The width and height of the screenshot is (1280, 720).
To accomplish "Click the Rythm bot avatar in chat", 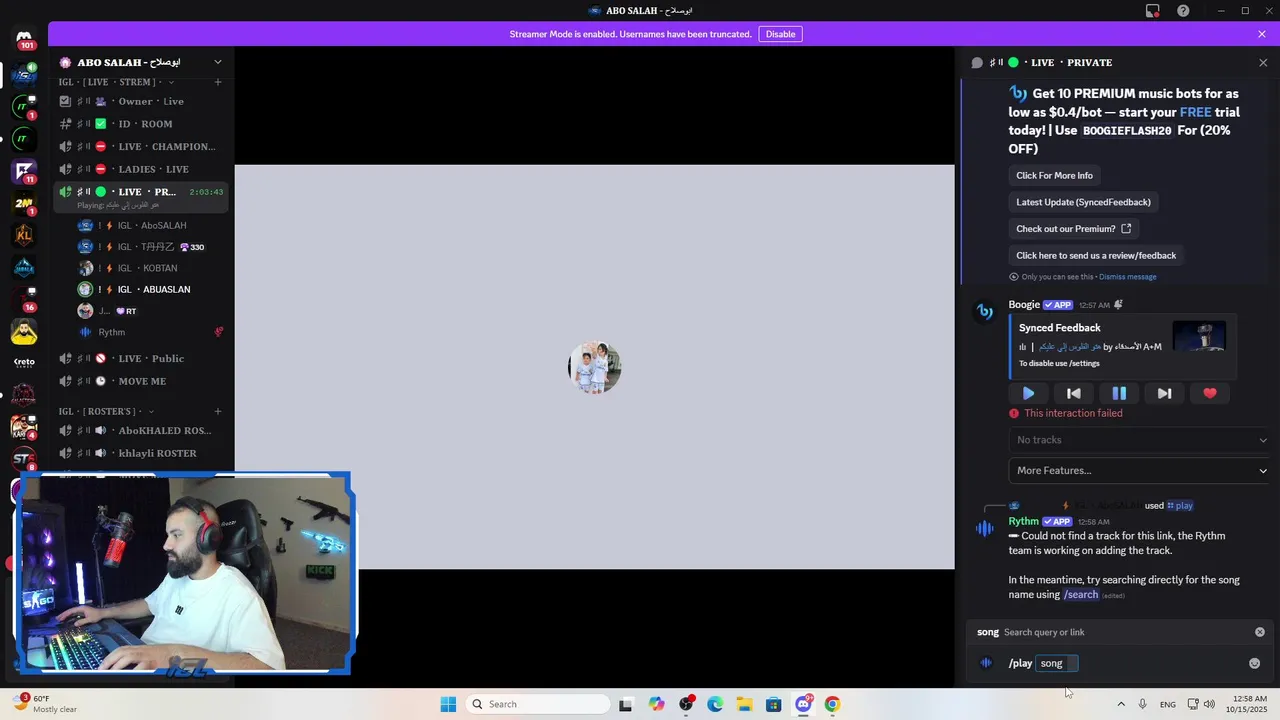I will point(985,528).
